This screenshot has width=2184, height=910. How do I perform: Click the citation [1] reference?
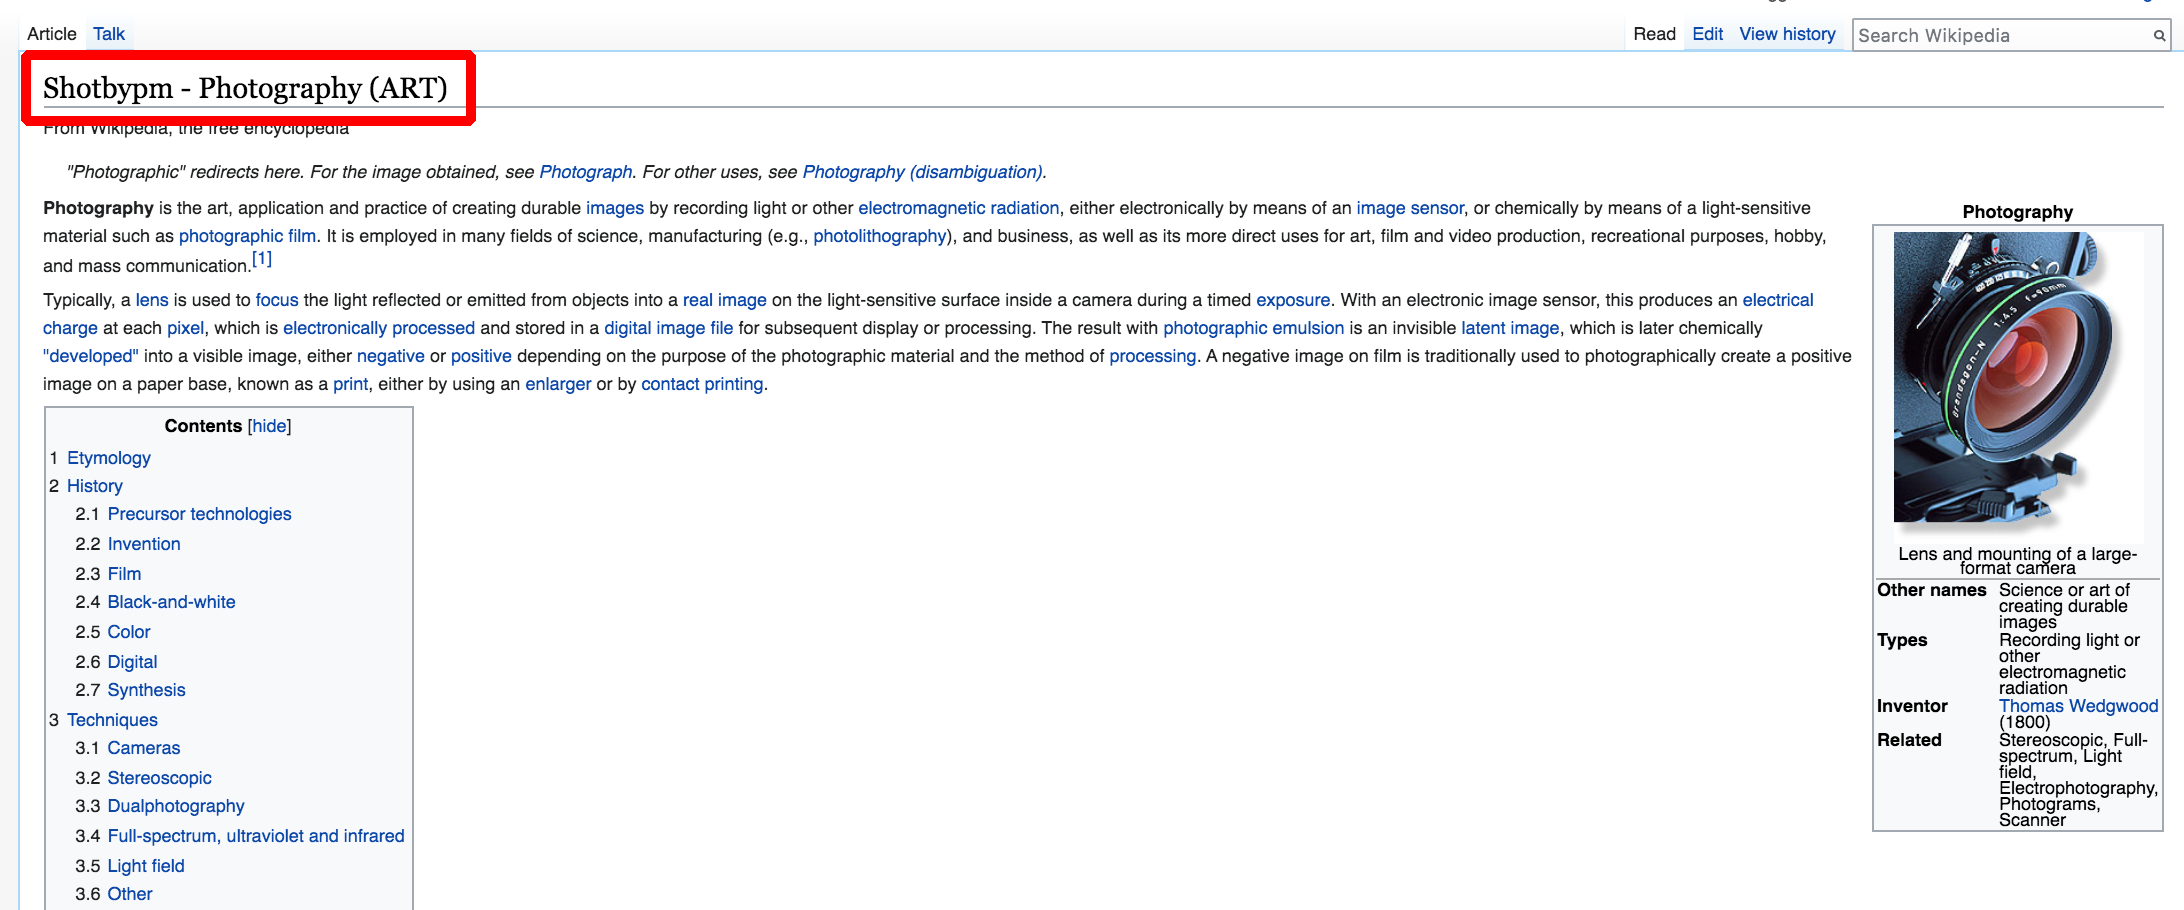tap(262, 259)
